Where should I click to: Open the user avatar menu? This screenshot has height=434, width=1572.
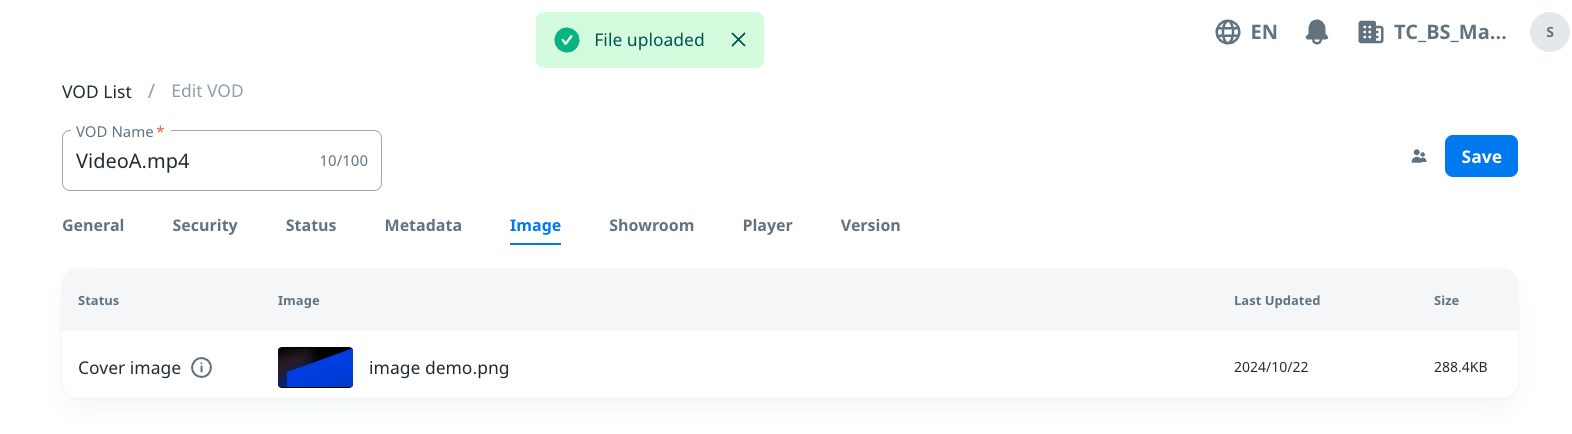(1549, 32)
